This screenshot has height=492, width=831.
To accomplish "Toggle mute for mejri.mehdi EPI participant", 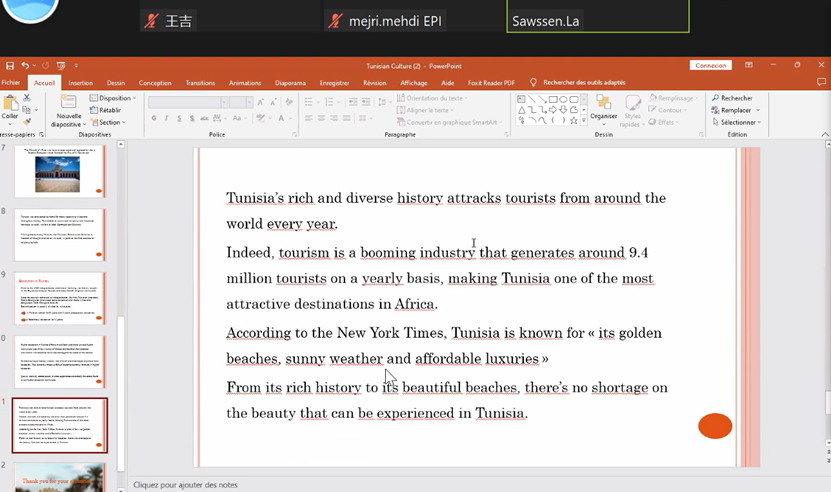I will pyautogui.click(x=336, y=21).
